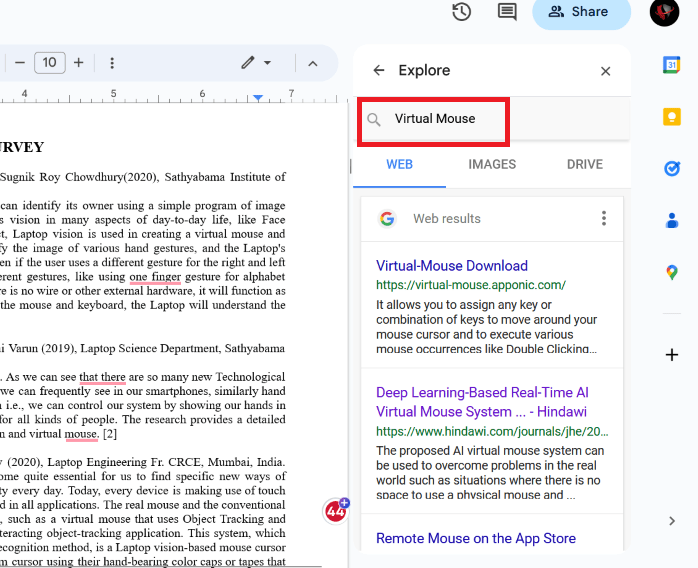Viewport: 698px width, 568px height.
Task: Click the right indent marker on ruler
Action: coord(258,97)
